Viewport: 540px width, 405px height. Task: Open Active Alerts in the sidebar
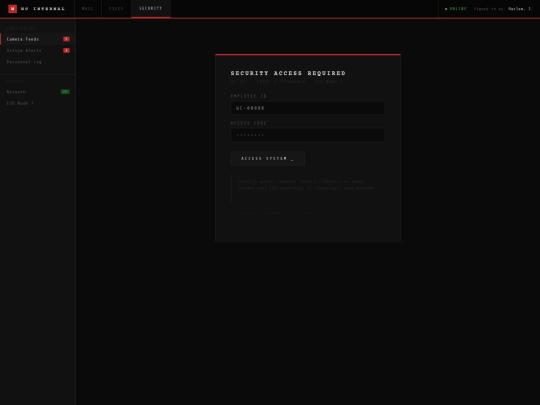pyautogui.click(x=38, y=51)
